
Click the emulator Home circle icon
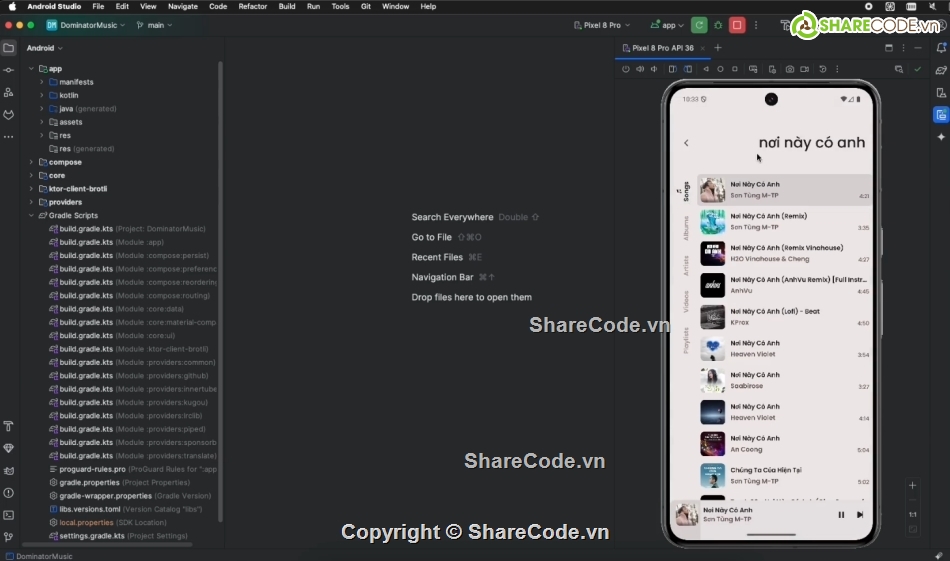click(x=720, y=69)
